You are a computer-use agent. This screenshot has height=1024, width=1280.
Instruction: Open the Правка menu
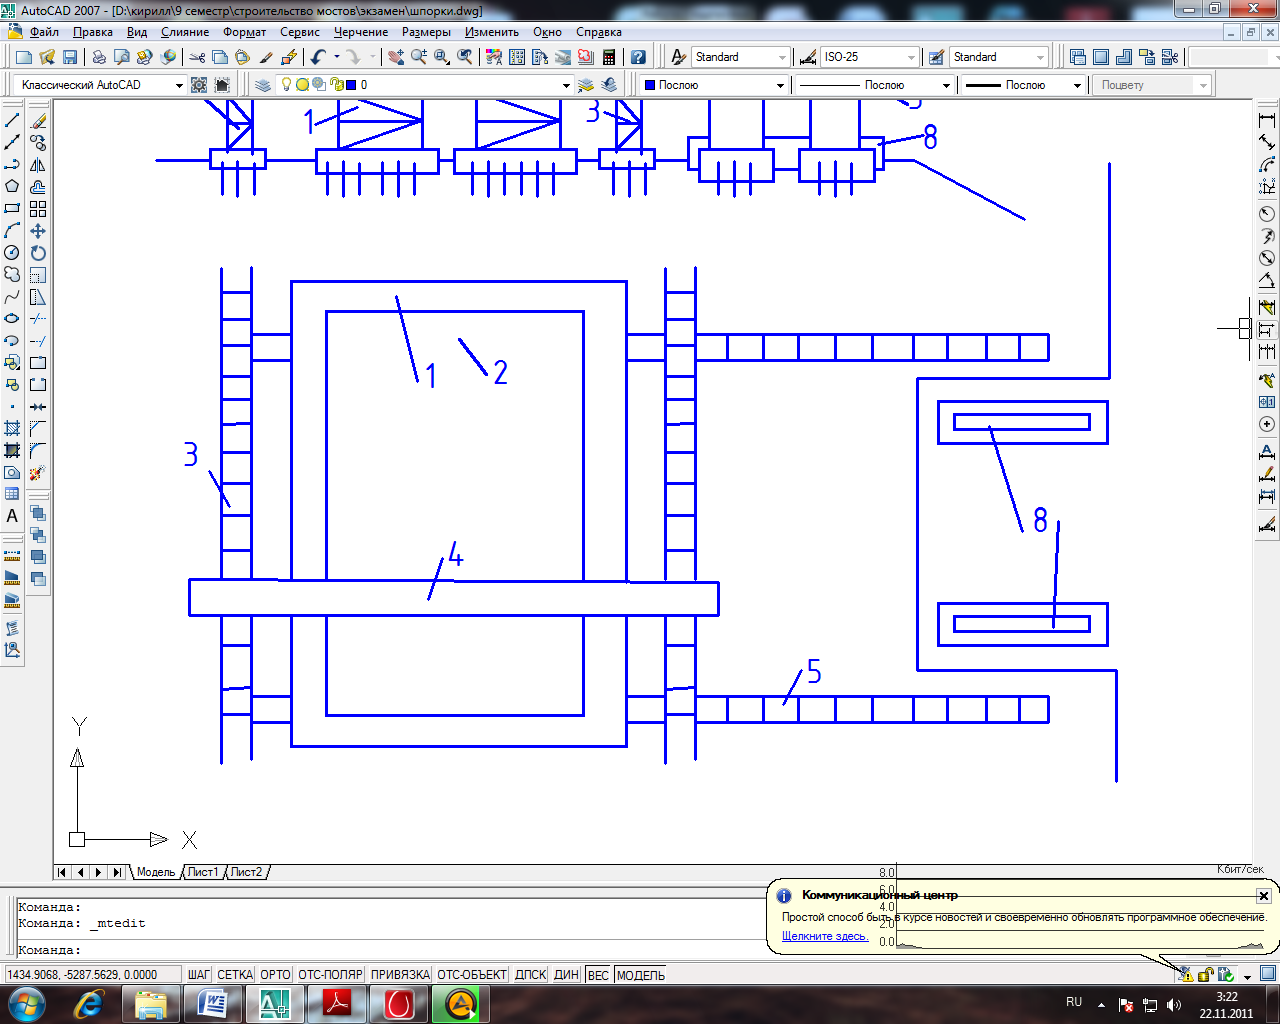tap(93, 32)
